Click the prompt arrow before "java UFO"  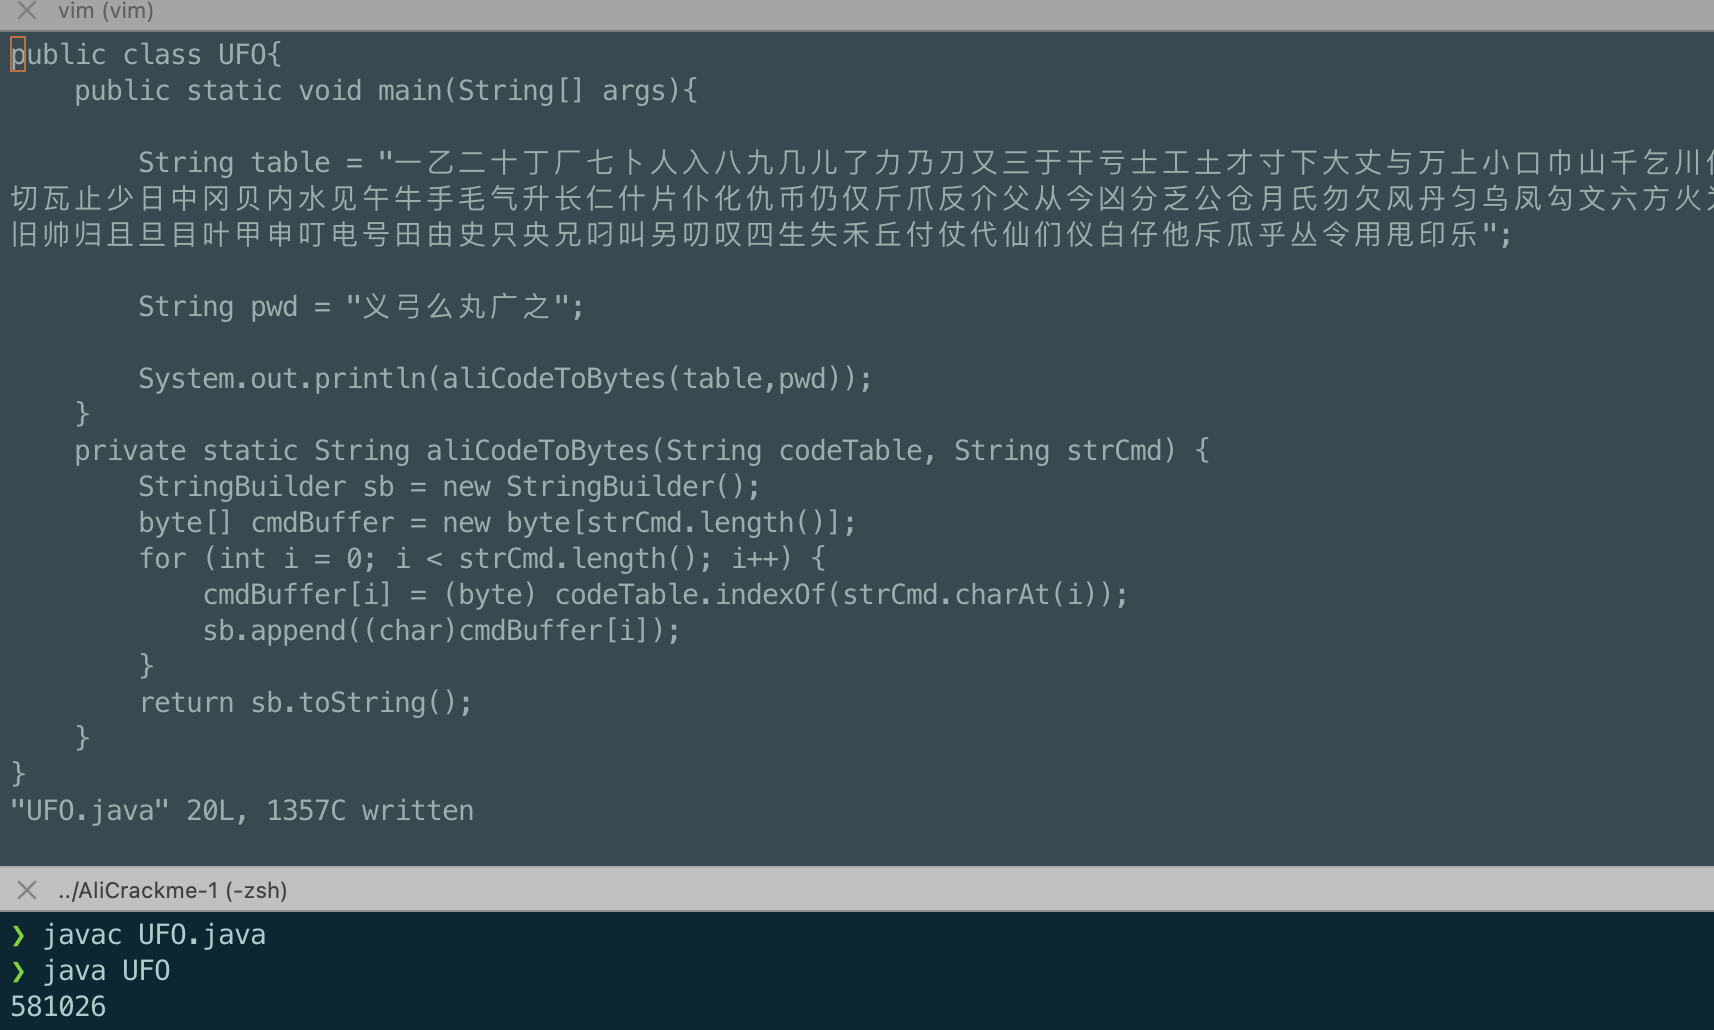coord(18,971)
